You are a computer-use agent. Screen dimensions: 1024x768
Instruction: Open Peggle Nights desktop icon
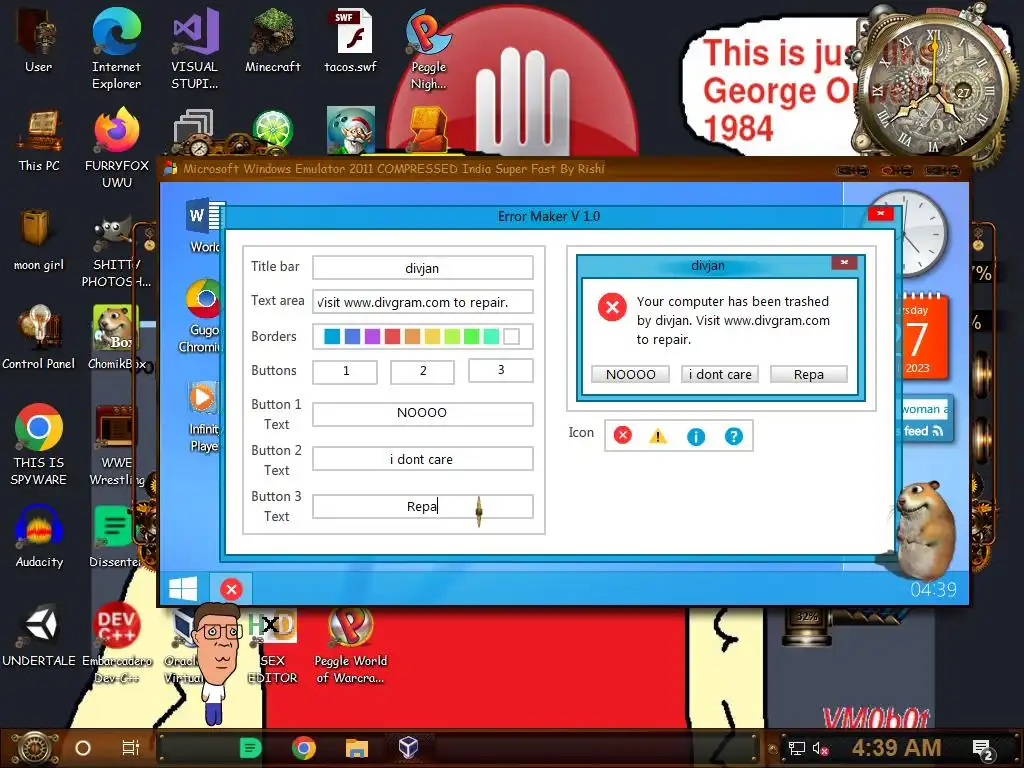pyautogui.click(x=428, y=50)
